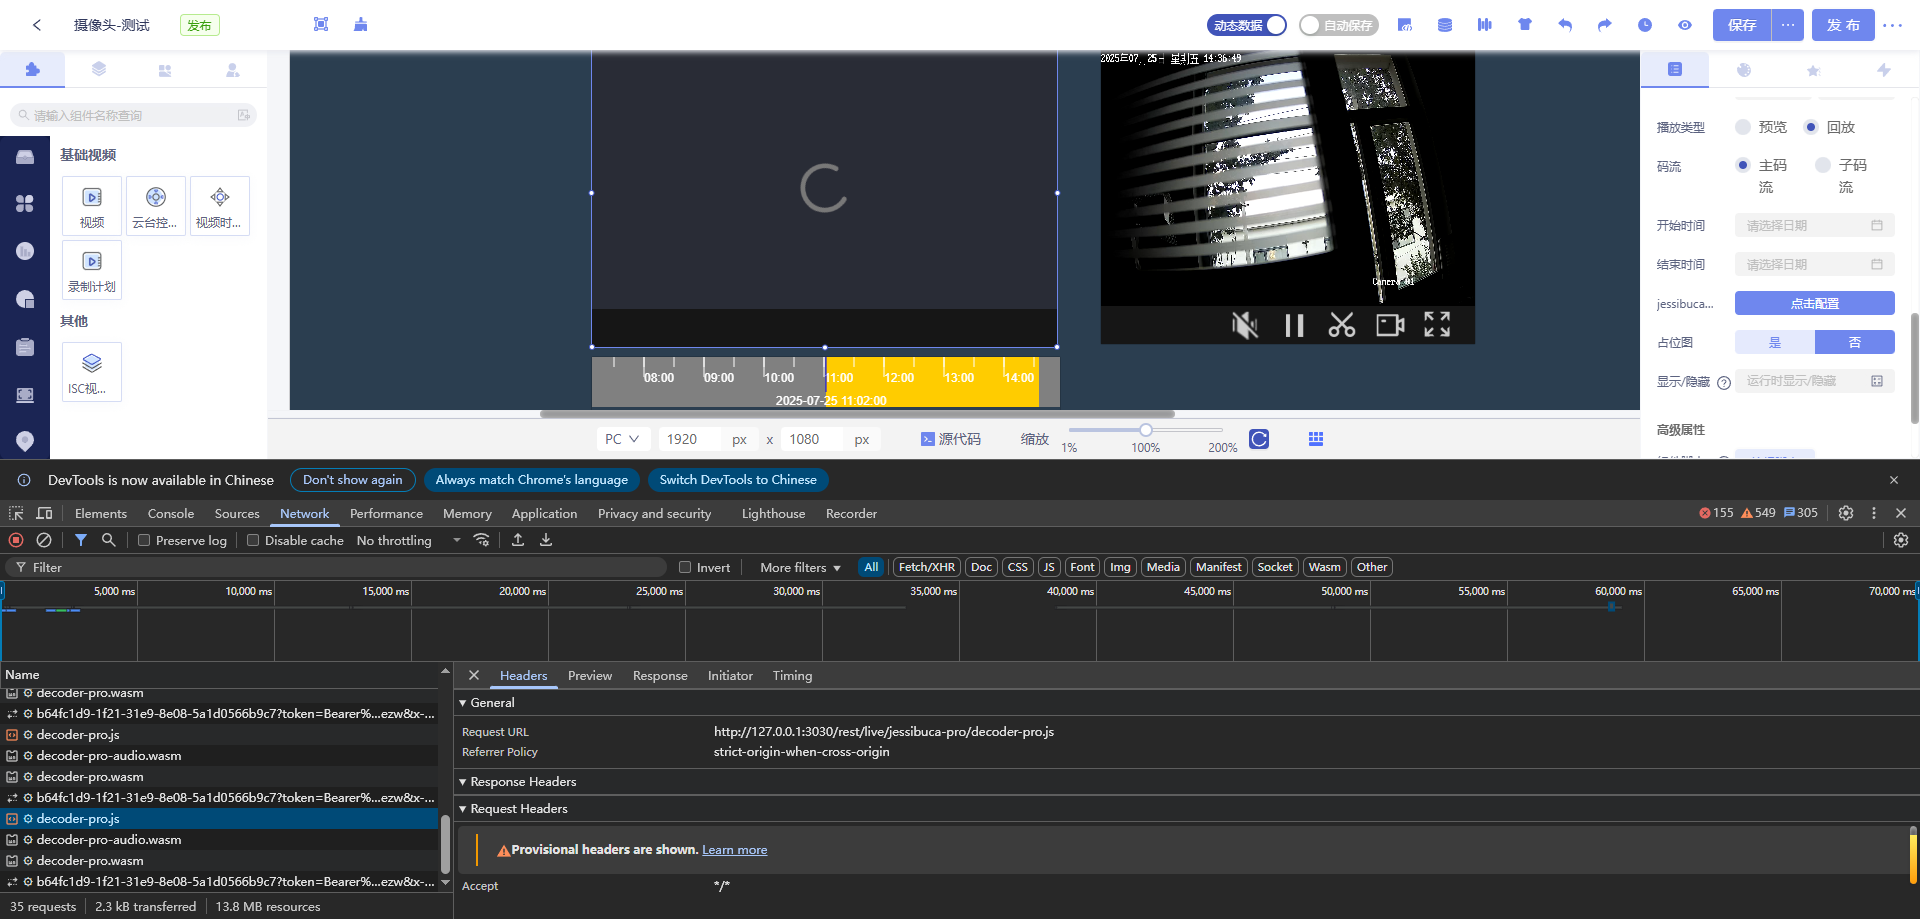Image resolution: width=1920 pixels, height=919 pixels.
Task: Open the 显示/隐藏 selector
Action: pyautogui.click(x=1814, y=381)
